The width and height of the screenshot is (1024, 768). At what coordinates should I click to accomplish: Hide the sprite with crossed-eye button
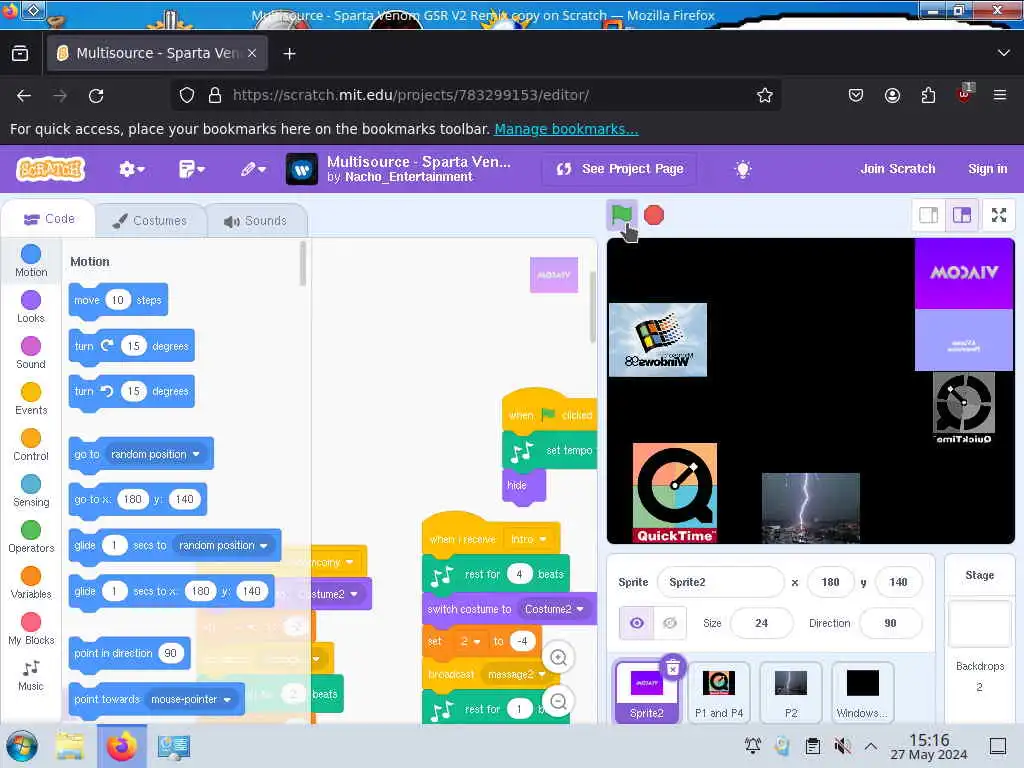[x=669, y=623]
